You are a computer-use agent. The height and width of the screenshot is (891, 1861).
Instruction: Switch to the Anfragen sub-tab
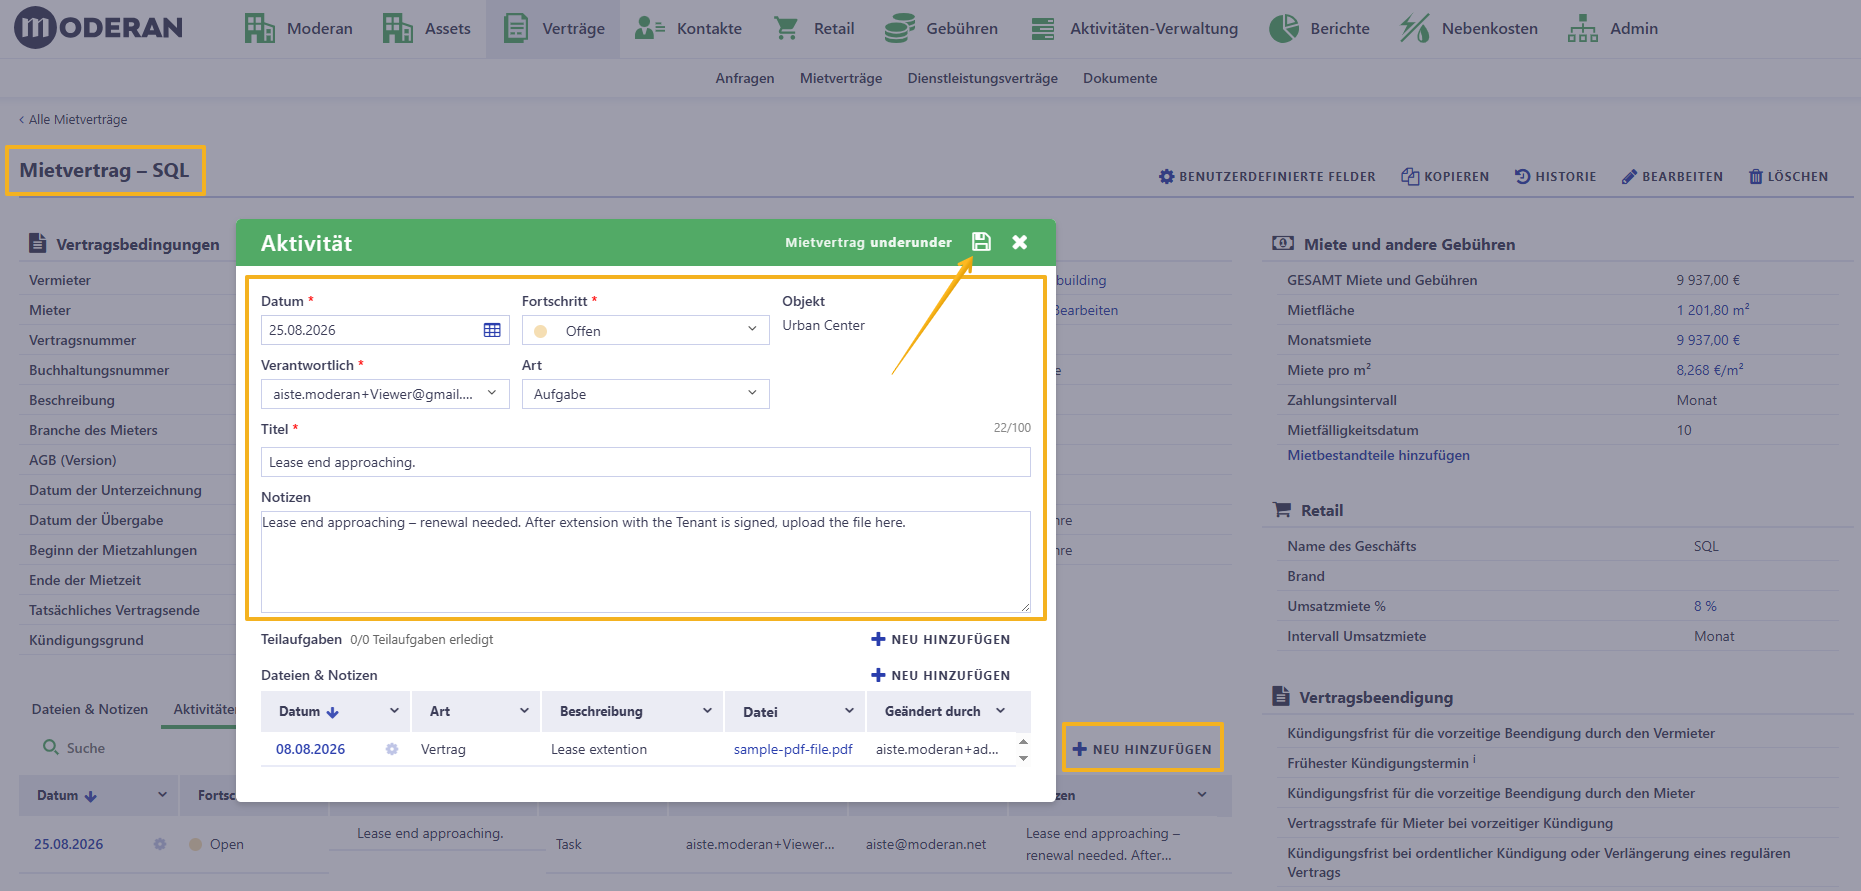click(x=744, y=78)
